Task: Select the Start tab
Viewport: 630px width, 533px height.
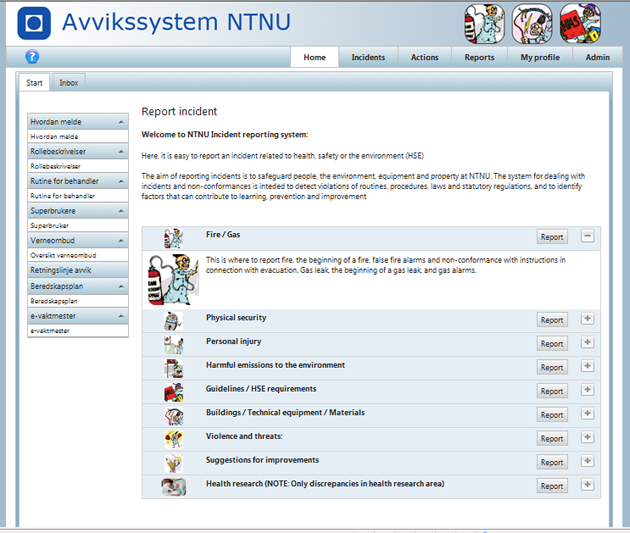Action: coord(34,83)
